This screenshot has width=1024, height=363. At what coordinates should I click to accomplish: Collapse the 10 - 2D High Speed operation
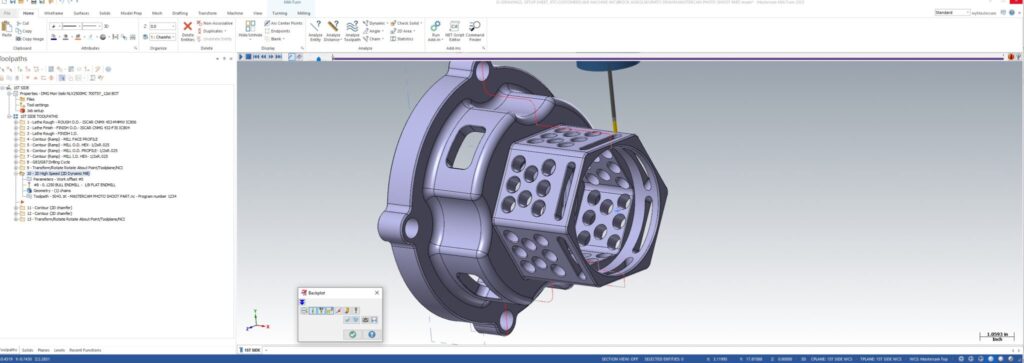click(x=16, y=174)
